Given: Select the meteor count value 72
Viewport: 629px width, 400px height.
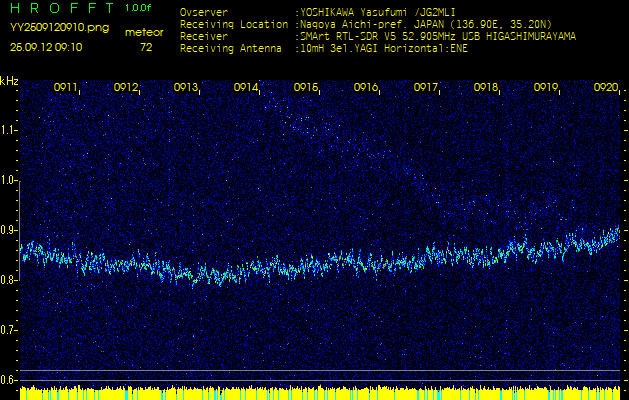Looking at the screenshot, I should [146, 47].
